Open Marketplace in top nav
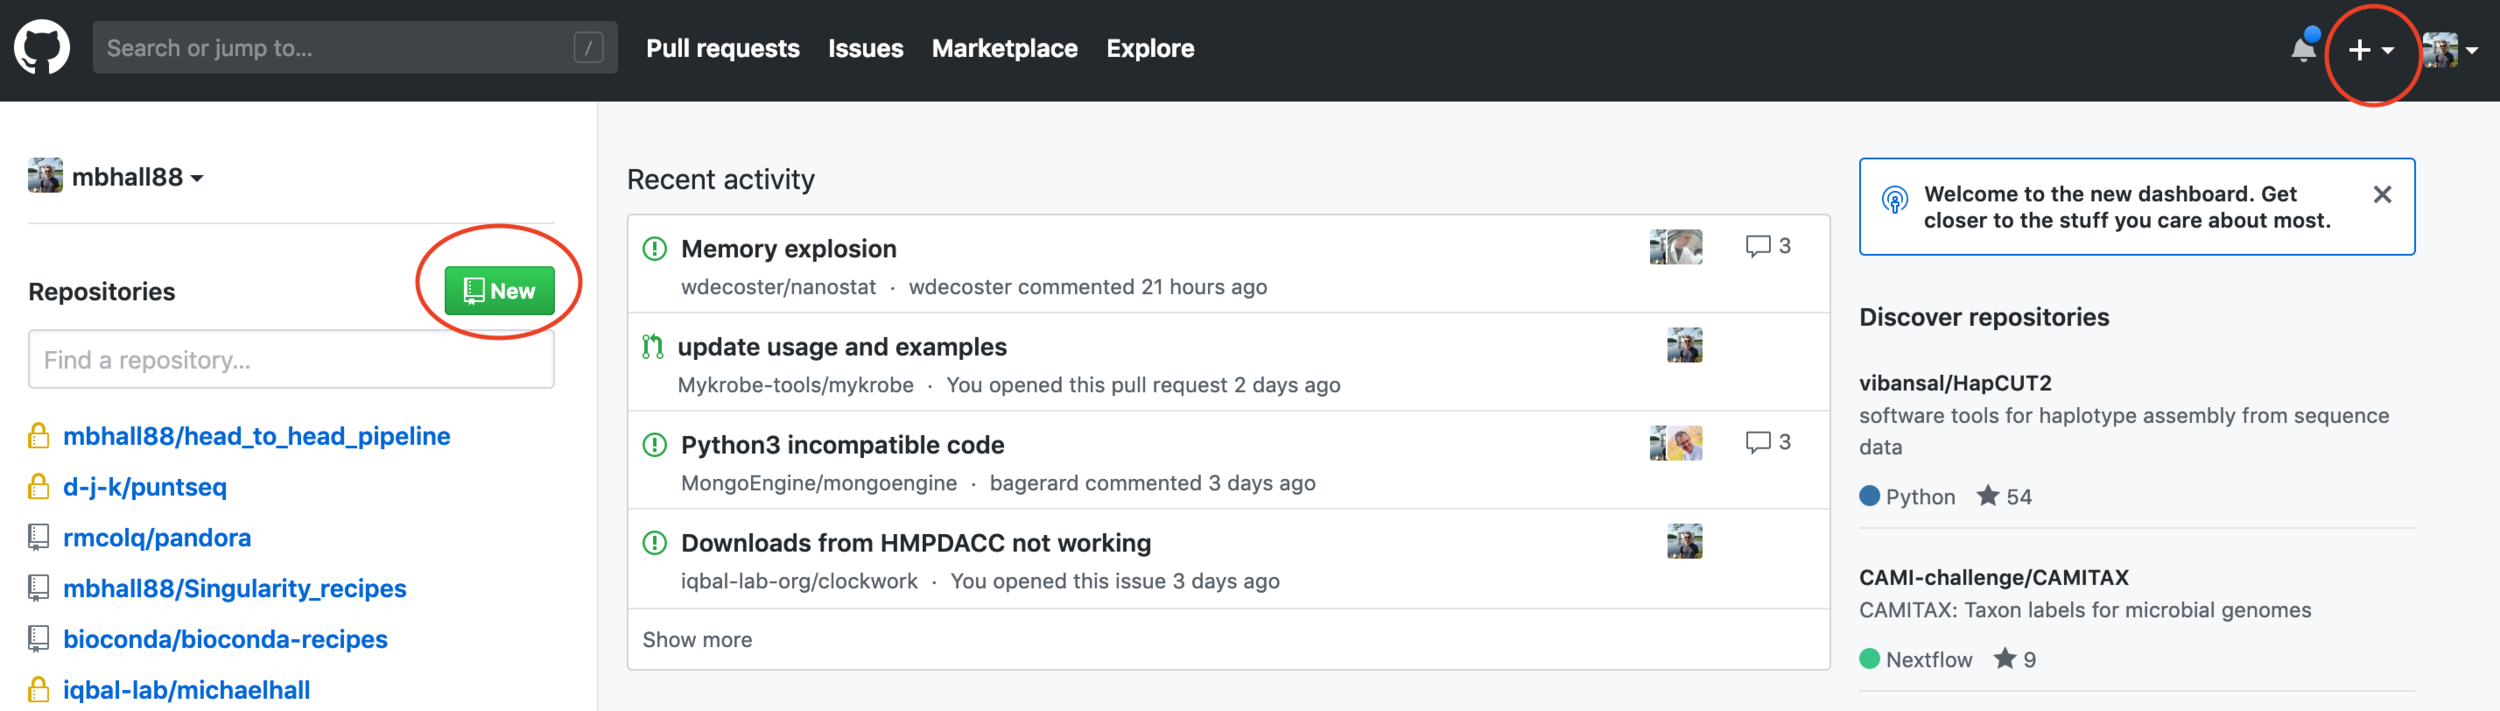This screenshot has height=711, width=2500. [1005, 48]
